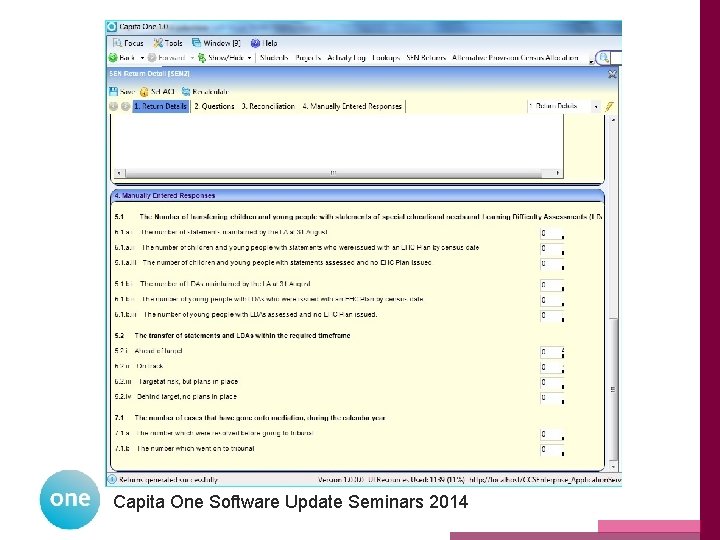
Task: Click the 5.2.iv Behind target field
Action: (x=551, y=398)
